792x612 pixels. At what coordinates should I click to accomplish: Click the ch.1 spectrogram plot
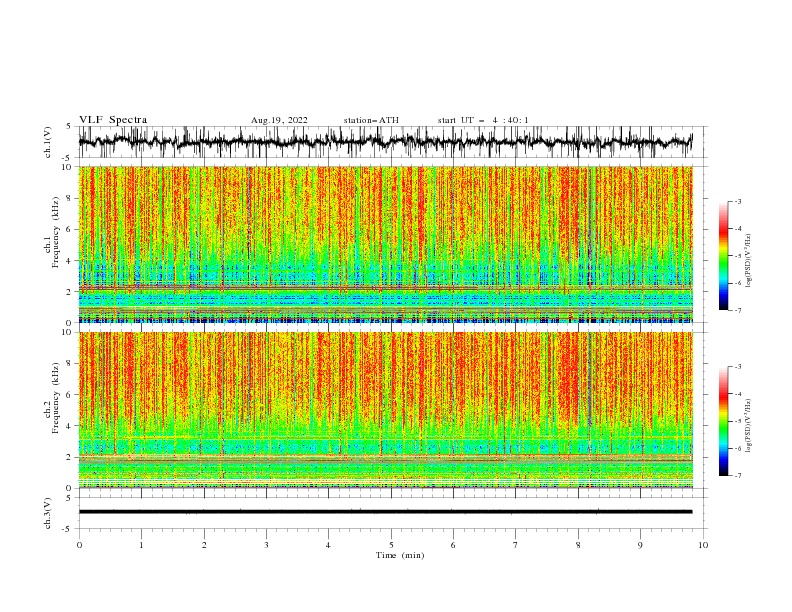(386, 244)
